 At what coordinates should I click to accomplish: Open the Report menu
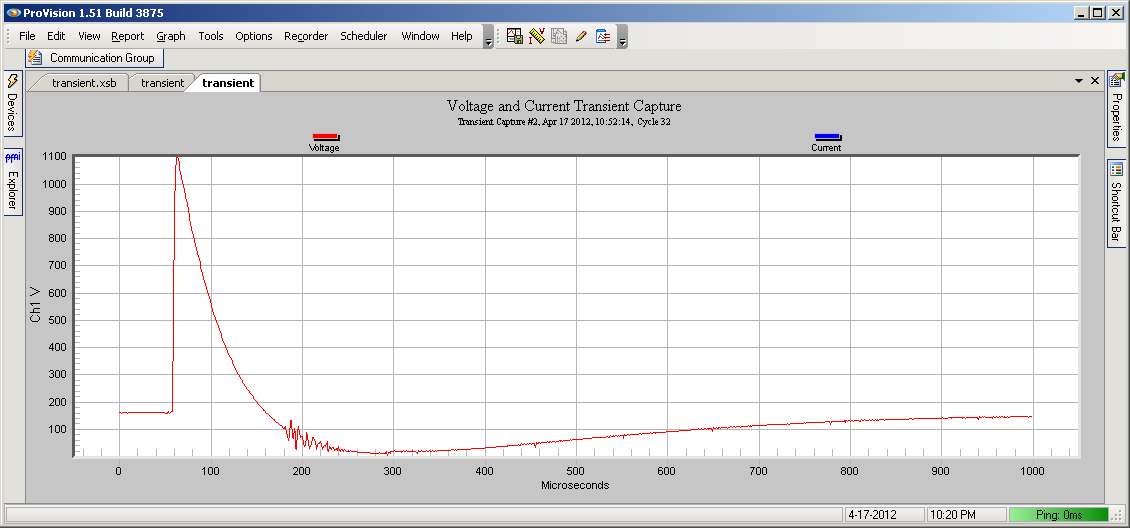pyautogui.click(x=128, y=36)
